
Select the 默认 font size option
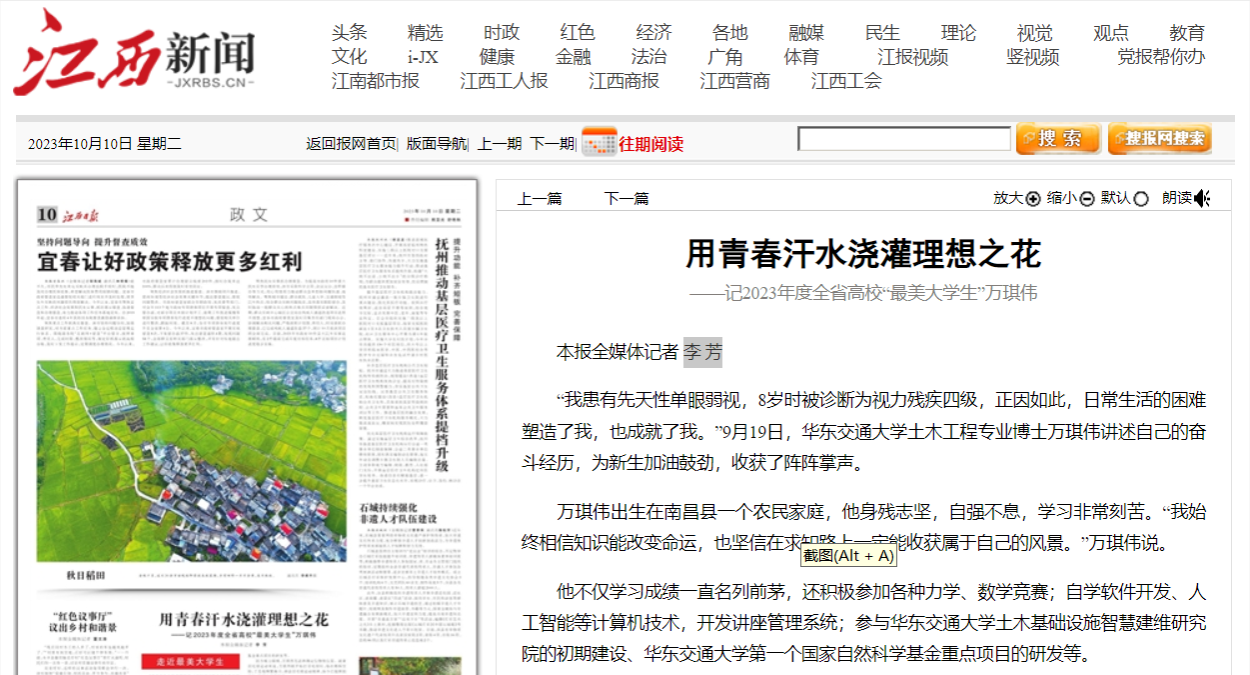click(x=1141, y=199)
